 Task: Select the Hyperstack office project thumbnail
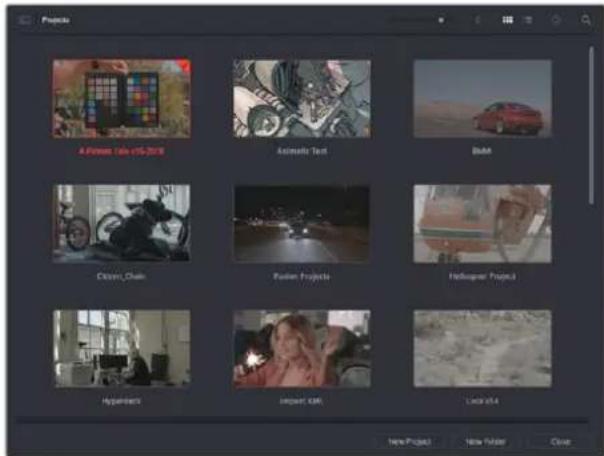pyautogui.click(x=122, y=349)
